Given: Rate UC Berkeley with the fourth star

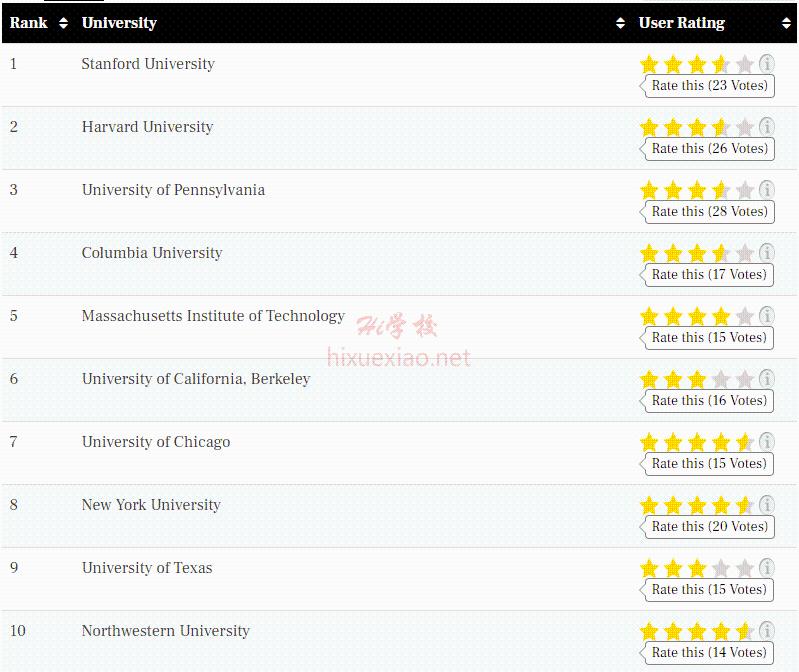Looking at the screenshot, I should click(721, 379).
